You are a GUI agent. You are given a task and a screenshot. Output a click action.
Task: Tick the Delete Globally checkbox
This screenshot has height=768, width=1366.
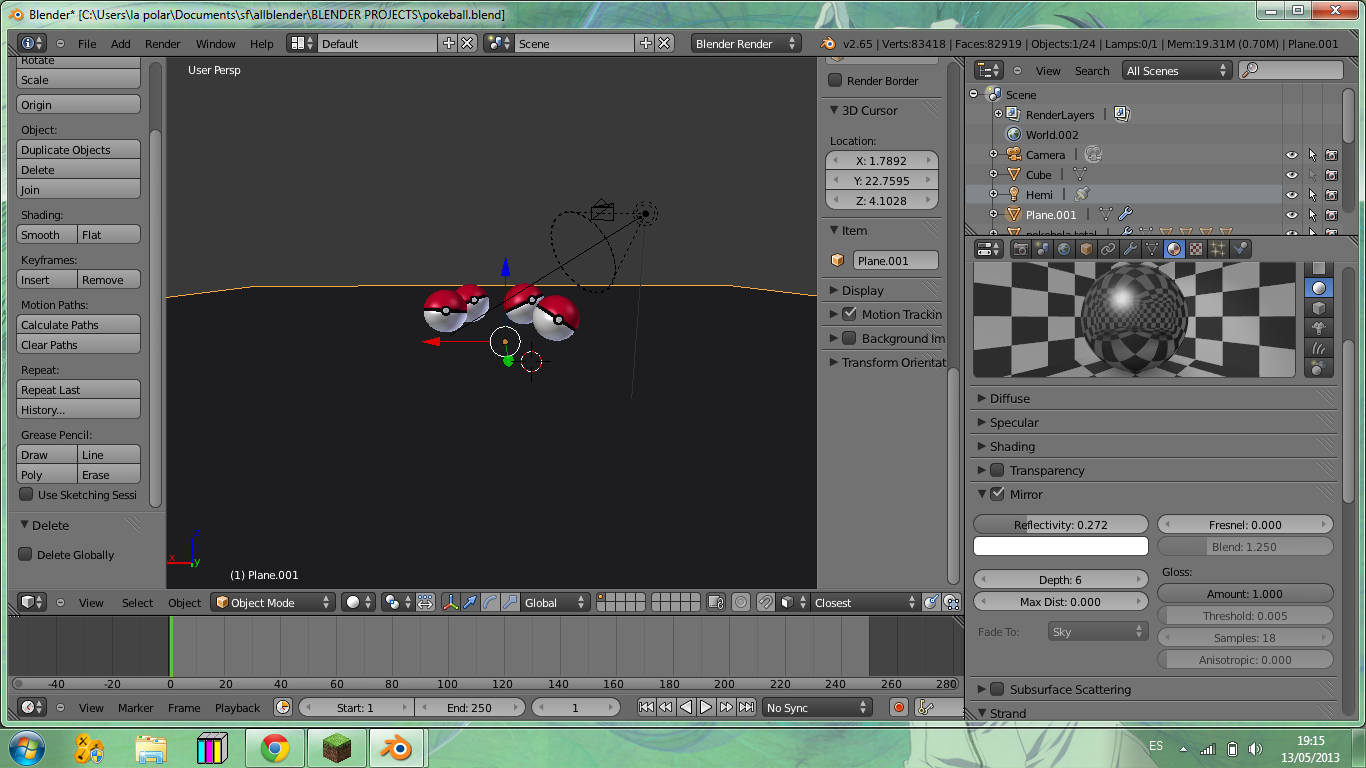[26, 554]
